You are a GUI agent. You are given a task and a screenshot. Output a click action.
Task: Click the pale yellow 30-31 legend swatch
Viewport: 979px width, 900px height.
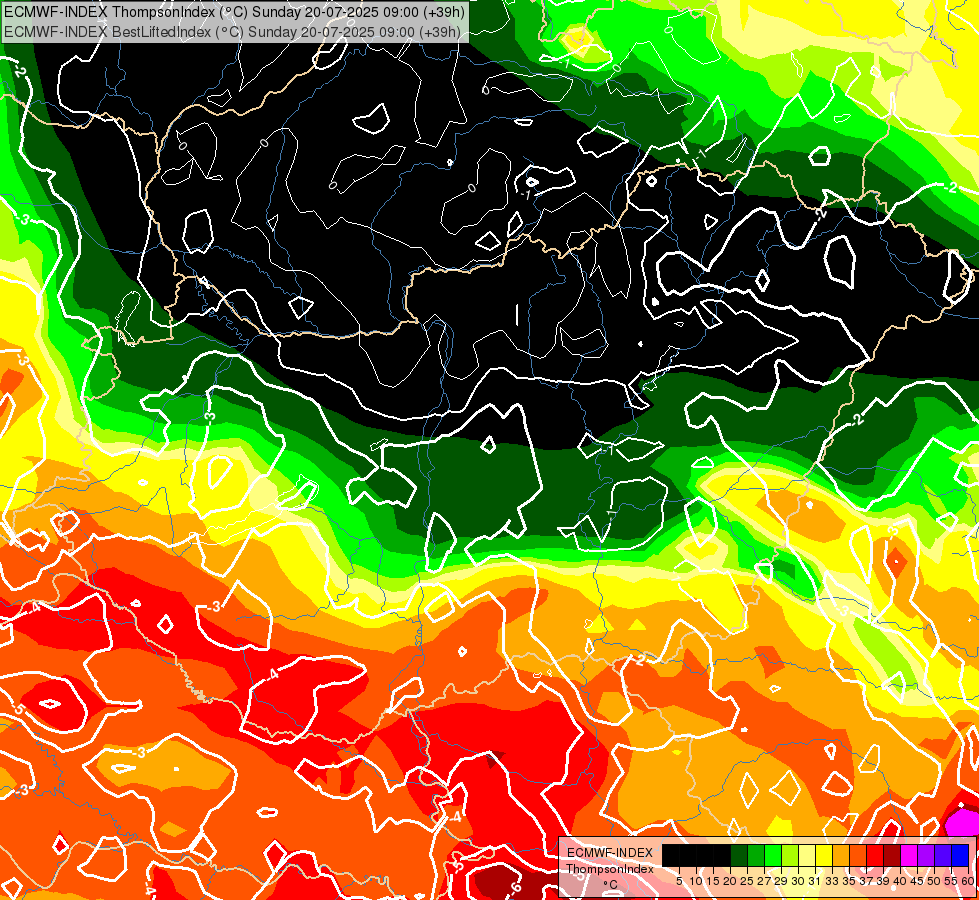click(x=807, y=855)
